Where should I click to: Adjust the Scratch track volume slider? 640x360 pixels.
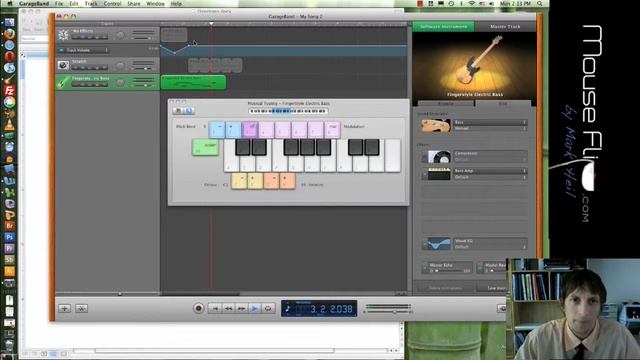coord(144,68)
